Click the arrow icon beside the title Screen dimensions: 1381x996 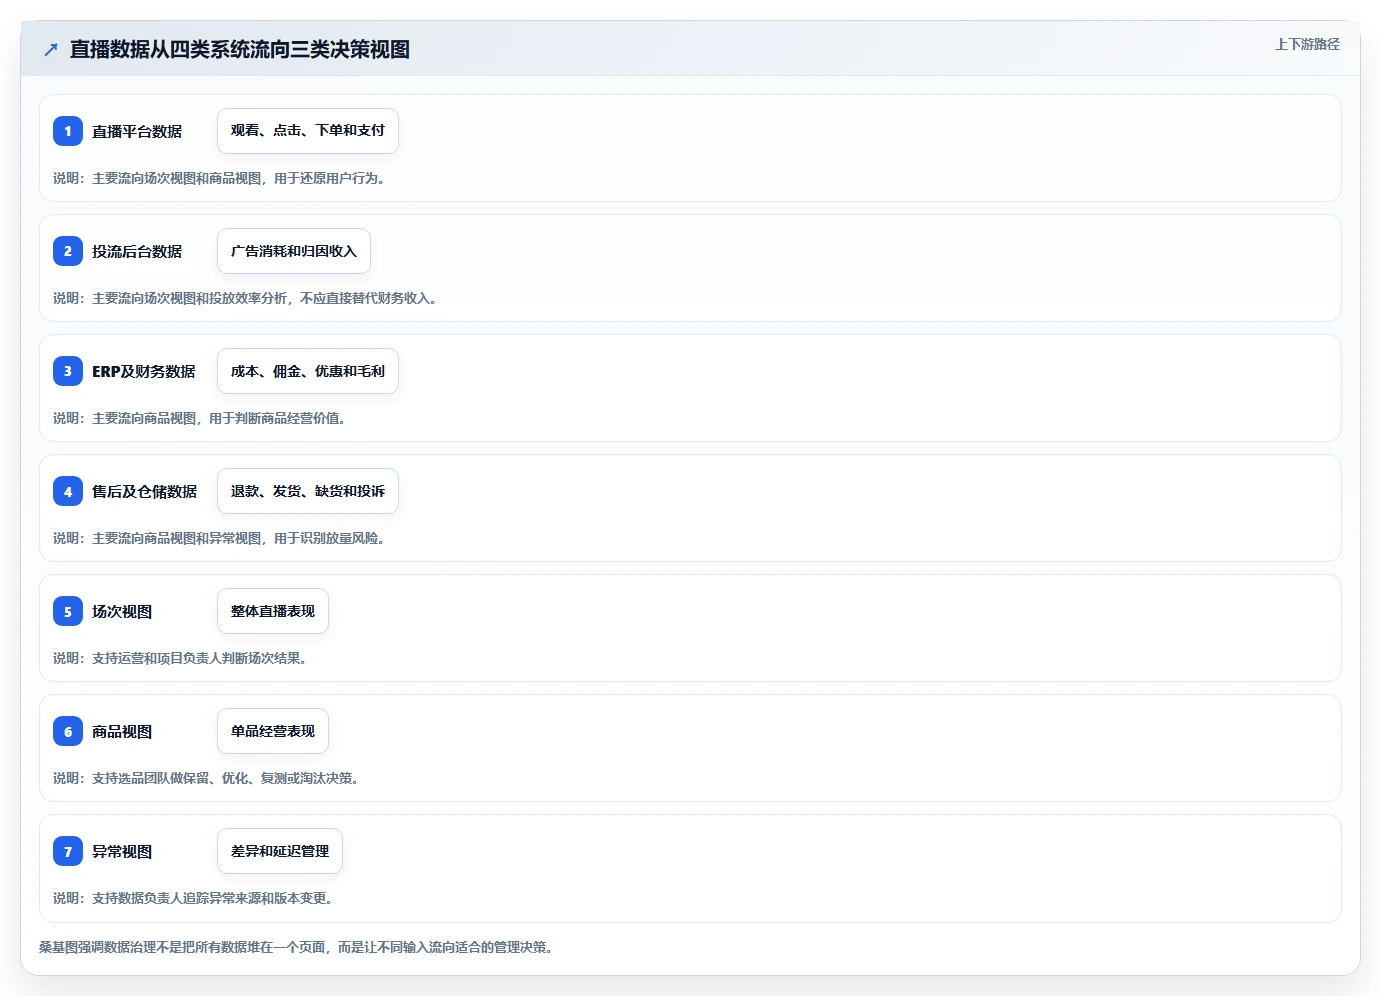pos(51,50)
